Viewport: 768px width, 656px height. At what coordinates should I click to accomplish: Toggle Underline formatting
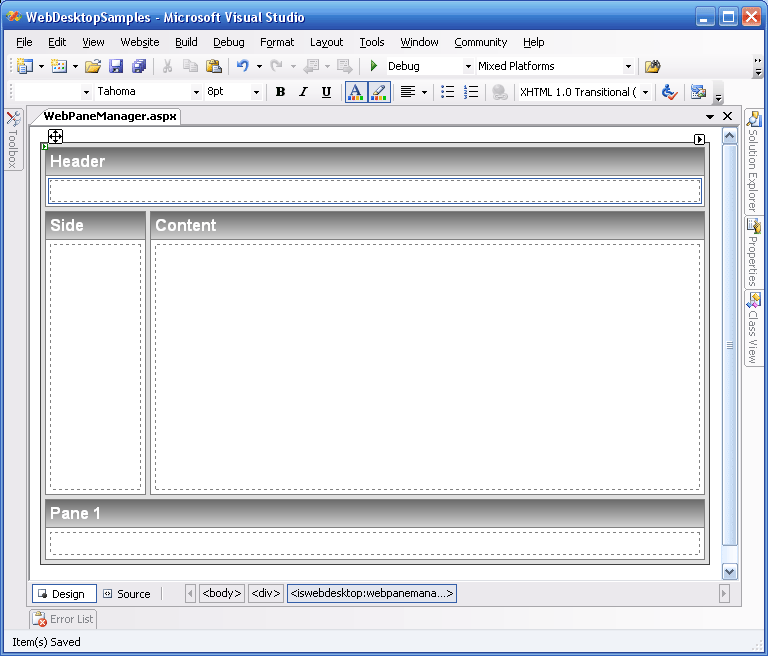(x=326, y=92)
